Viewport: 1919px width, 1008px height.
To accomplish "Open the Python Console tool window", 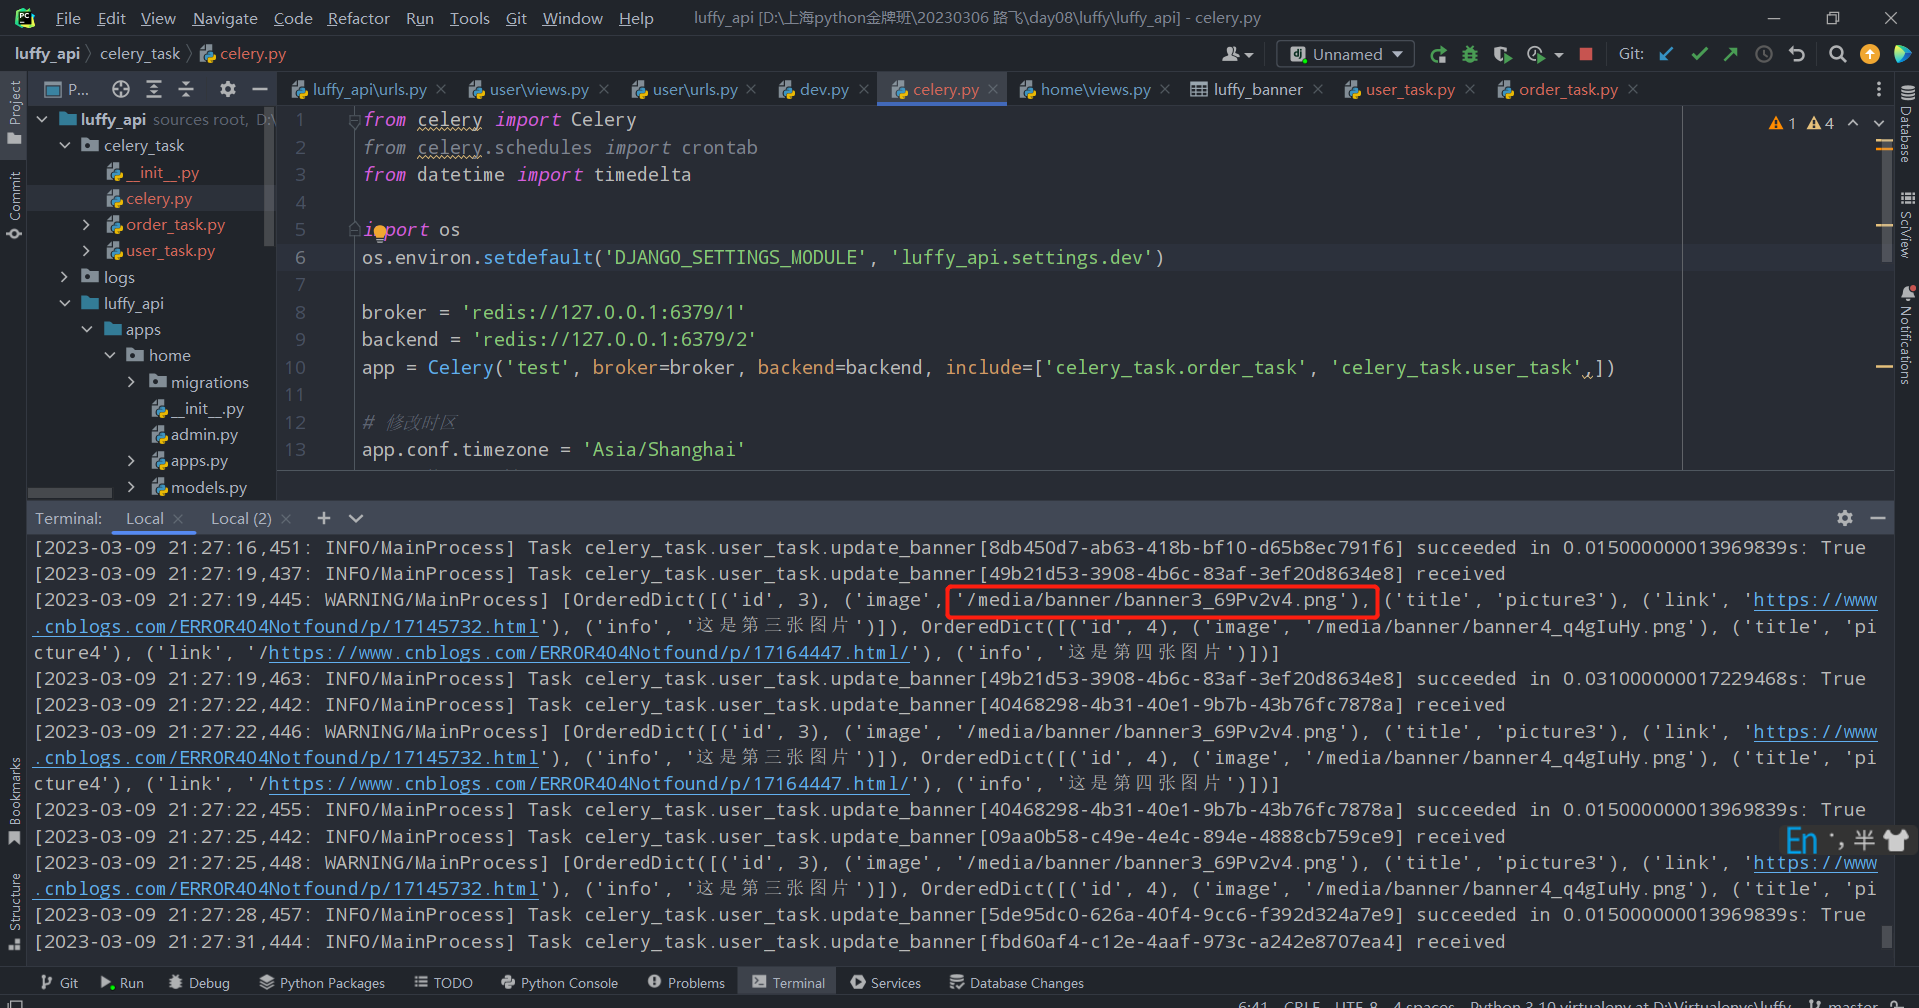I will tap(560, 983).
